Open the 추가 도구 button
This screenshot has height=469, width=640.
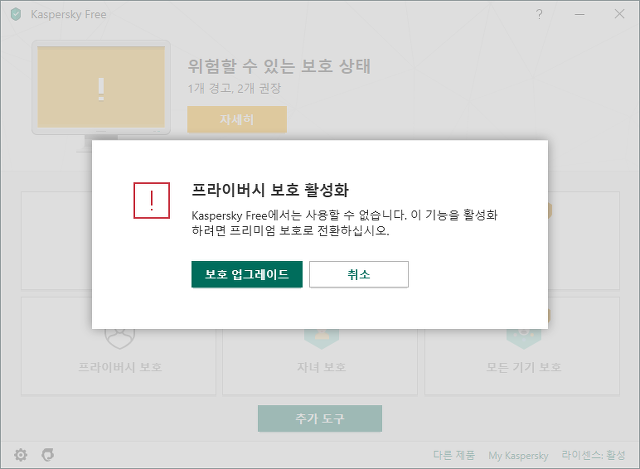coord(320,418)
